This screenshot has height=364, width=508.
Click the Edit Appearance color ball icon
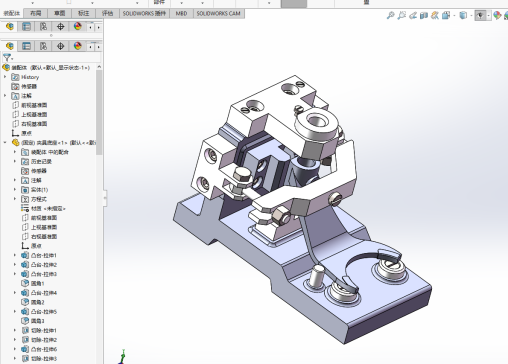pos(497,15)
